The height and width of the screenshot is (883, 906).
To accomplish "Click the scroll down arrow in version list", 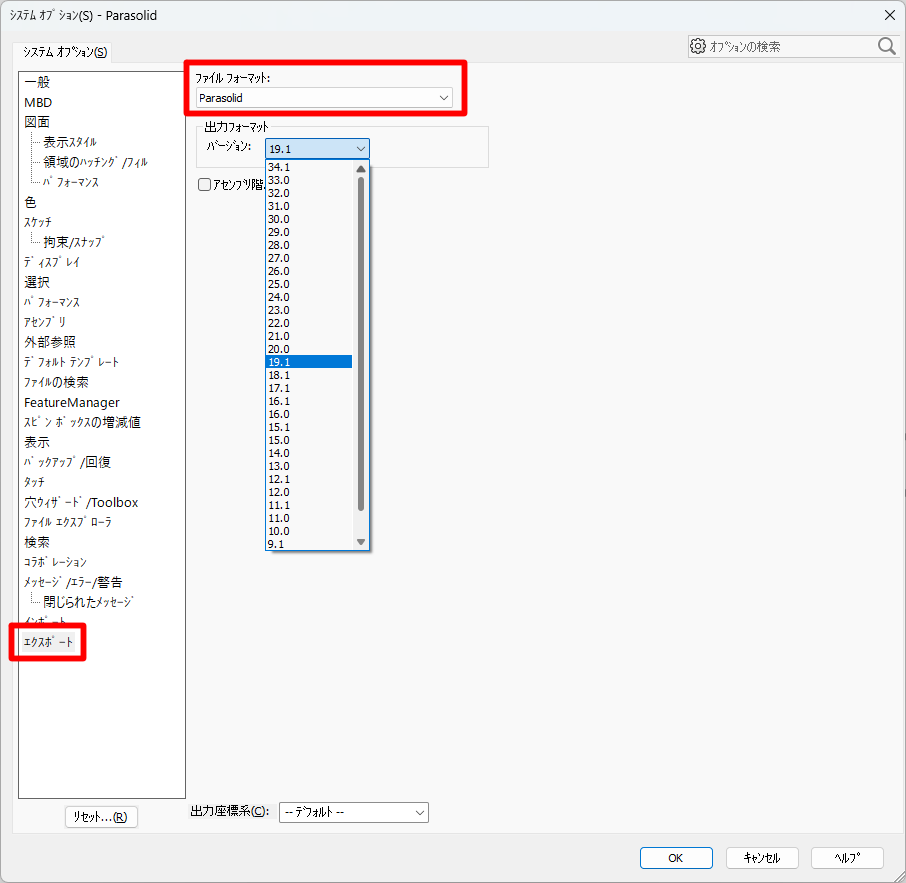I will click(x=361, y=542).
